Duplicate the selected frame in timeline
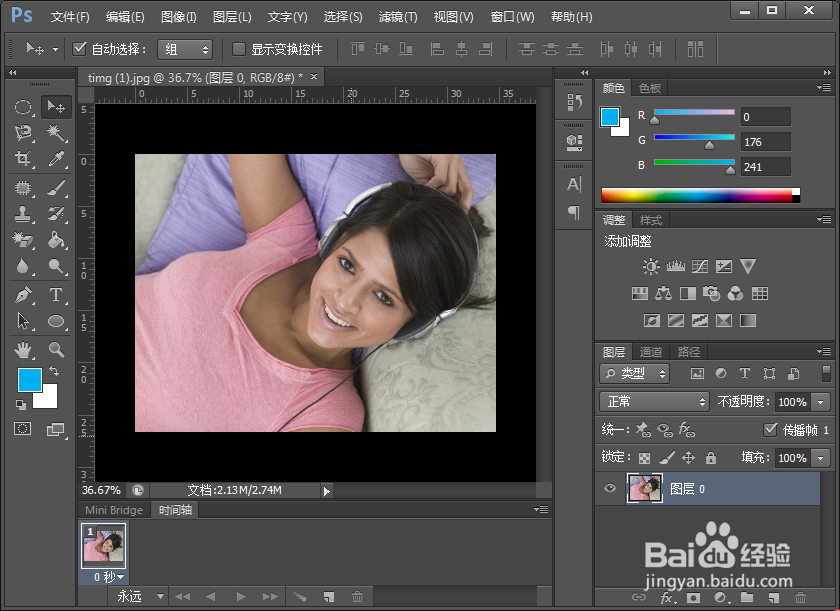840x611 pixels. pyautogui.click(x=328, y=597)
